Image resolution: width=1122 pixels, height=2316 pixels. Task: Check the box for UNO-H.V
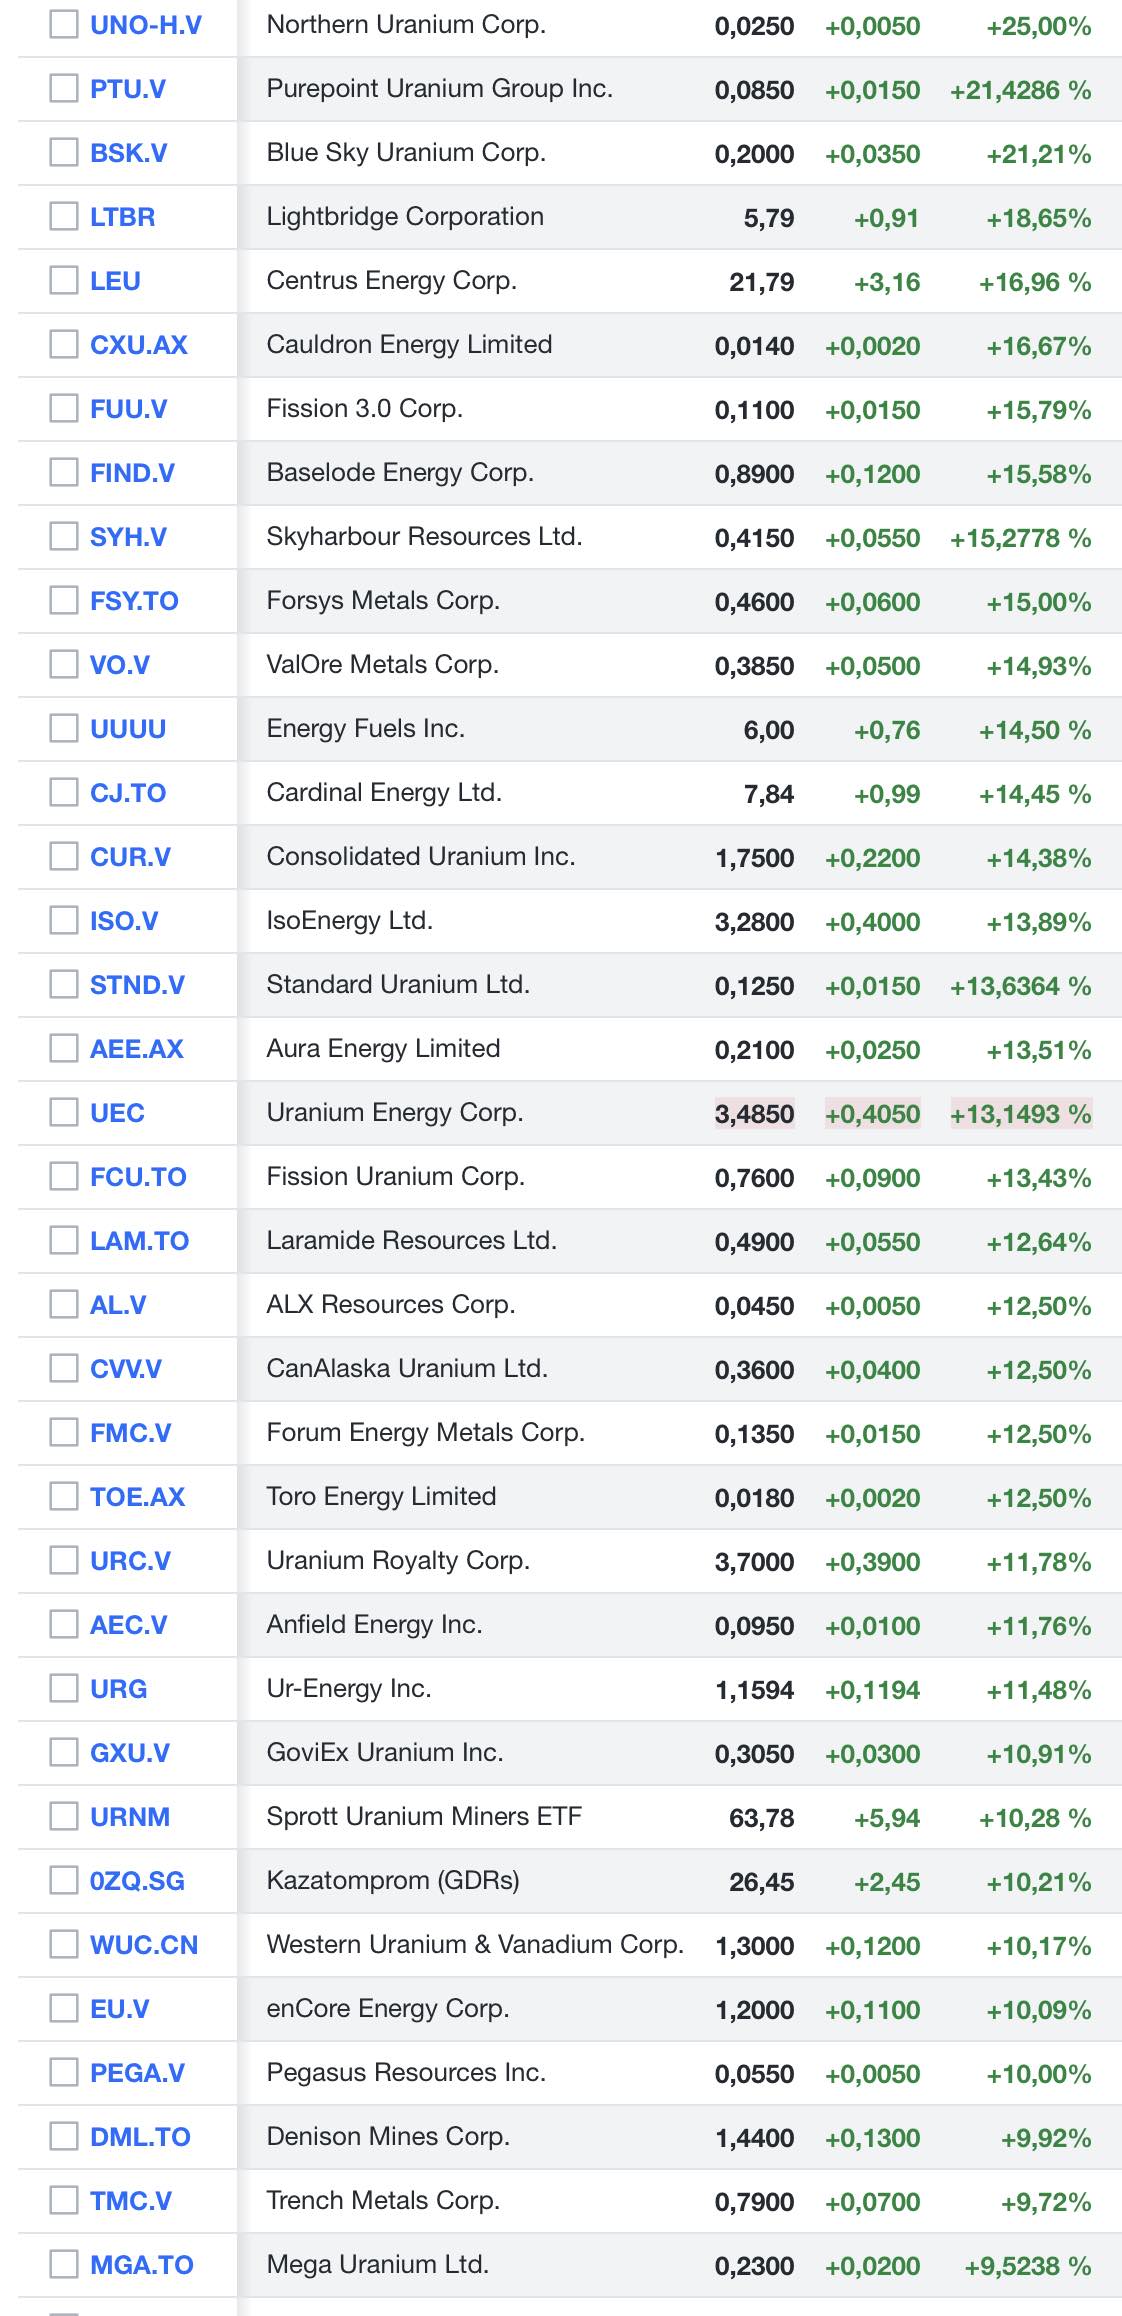pos(64,25)
